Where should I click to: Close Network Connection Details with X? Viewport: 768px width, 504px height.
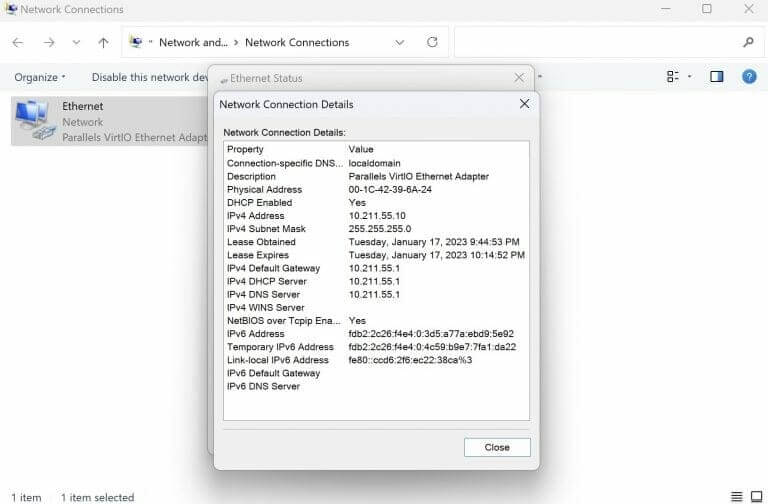click(524, 104)
